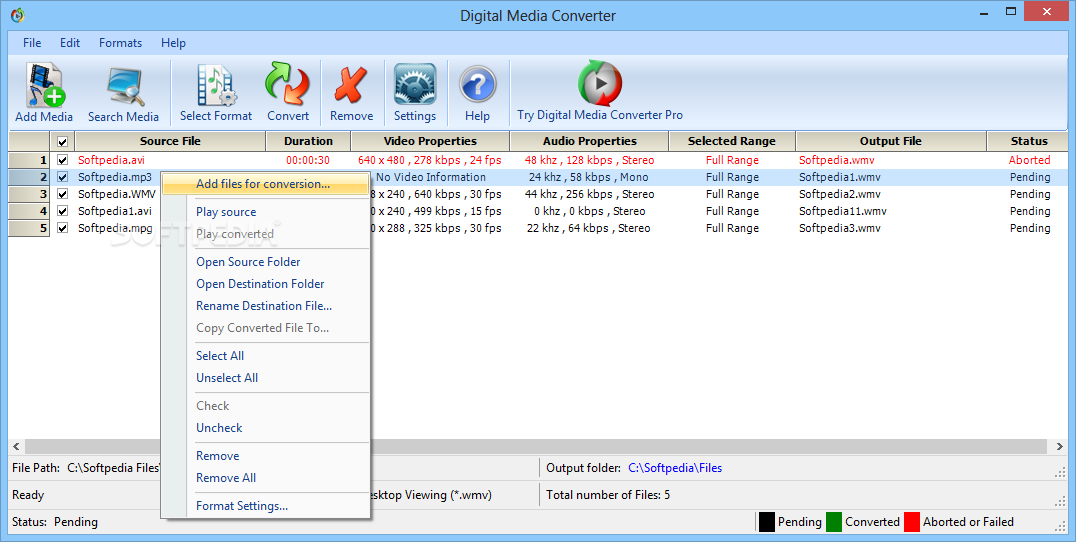Select row number 1 header
The image size is (1076, 542).
(x=29, y=160)
